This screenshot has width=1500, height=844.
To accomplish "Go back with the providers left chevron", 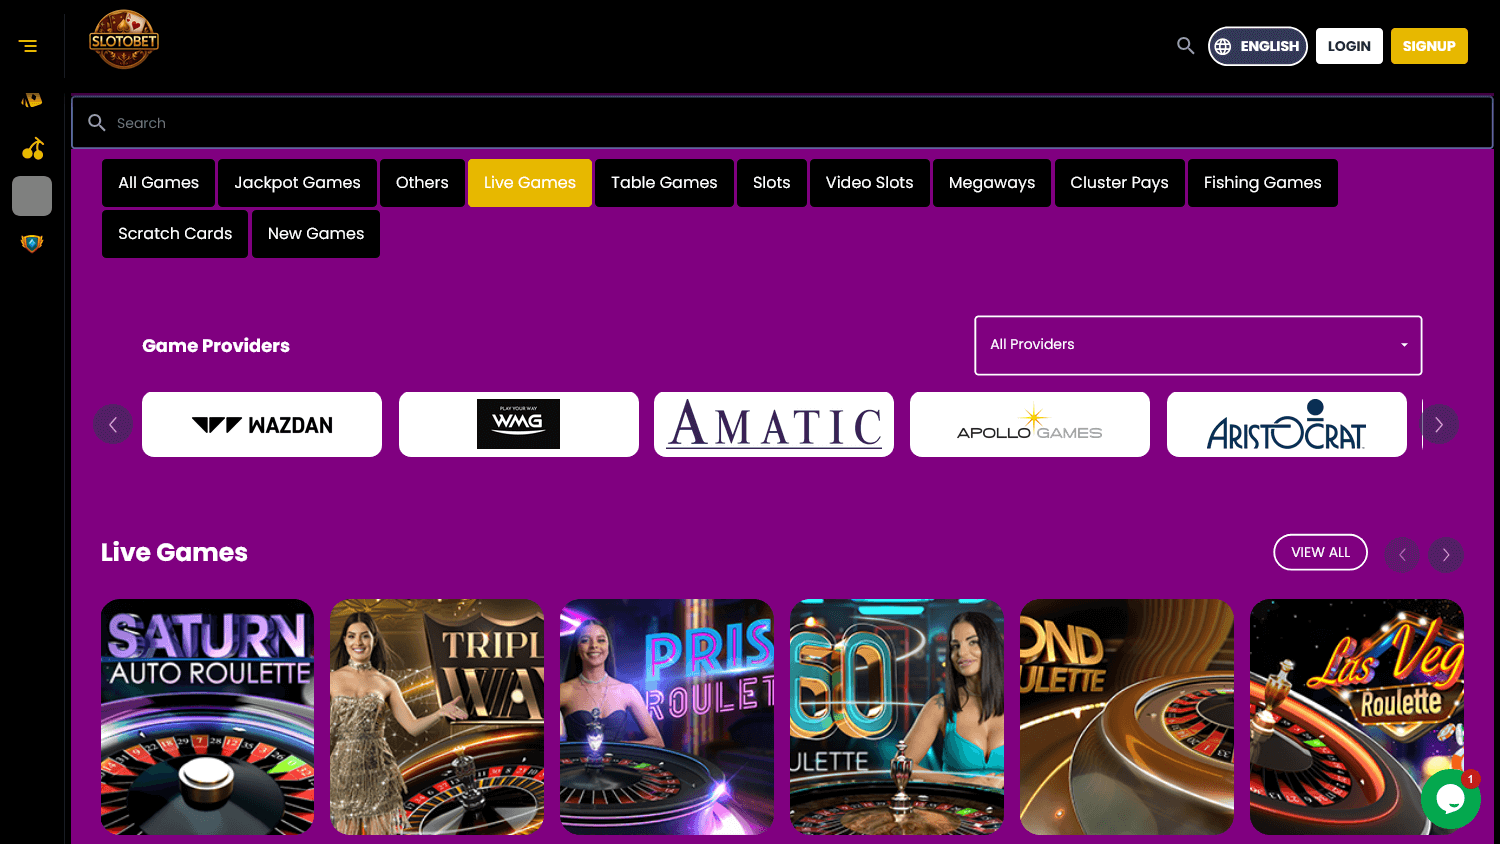I will (113, 424).
